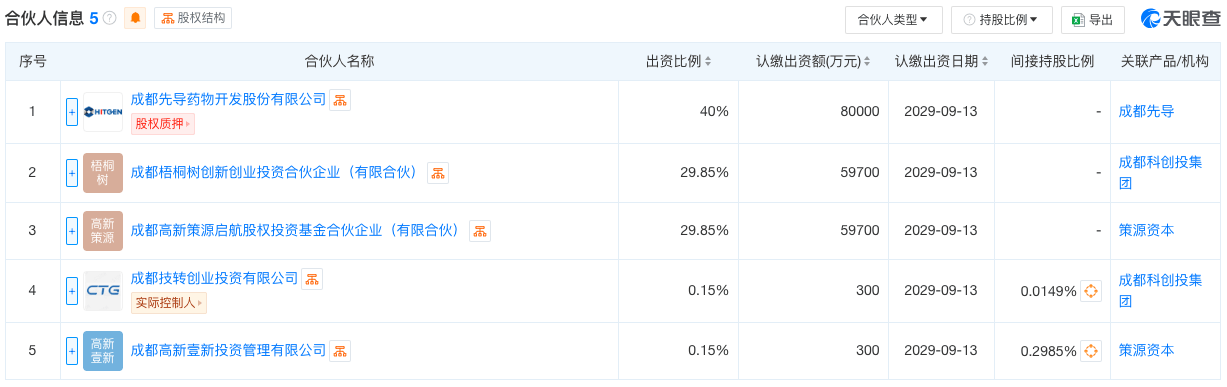Image resolution: width=1227 pixels, height=387 pixels.
Task: Open the 股权结构 equity structure button
Action: pos(193,18)
